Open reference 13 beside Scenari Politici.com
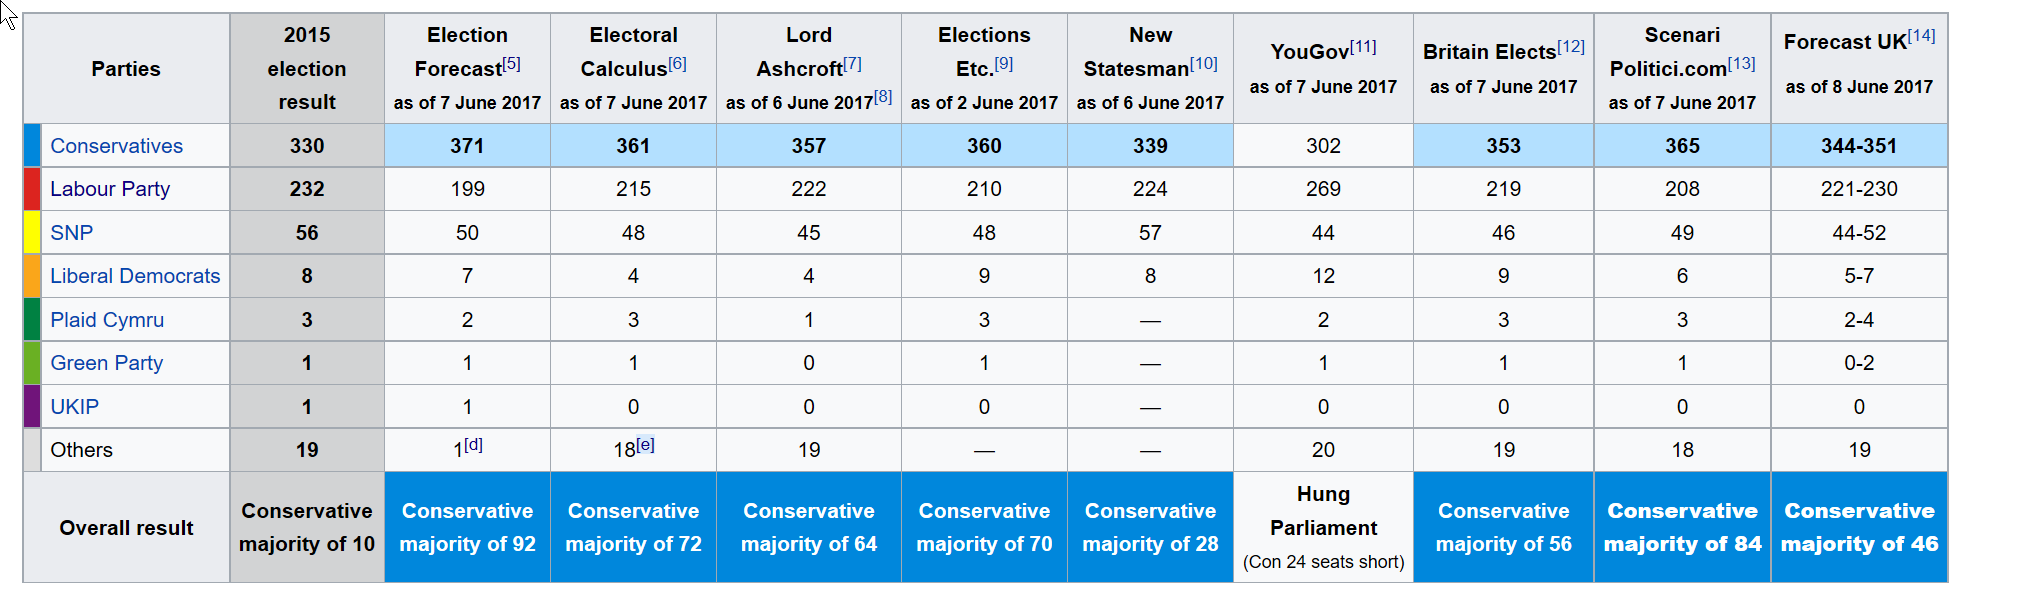2020x595 pixels. click(x=1741, y=64)
